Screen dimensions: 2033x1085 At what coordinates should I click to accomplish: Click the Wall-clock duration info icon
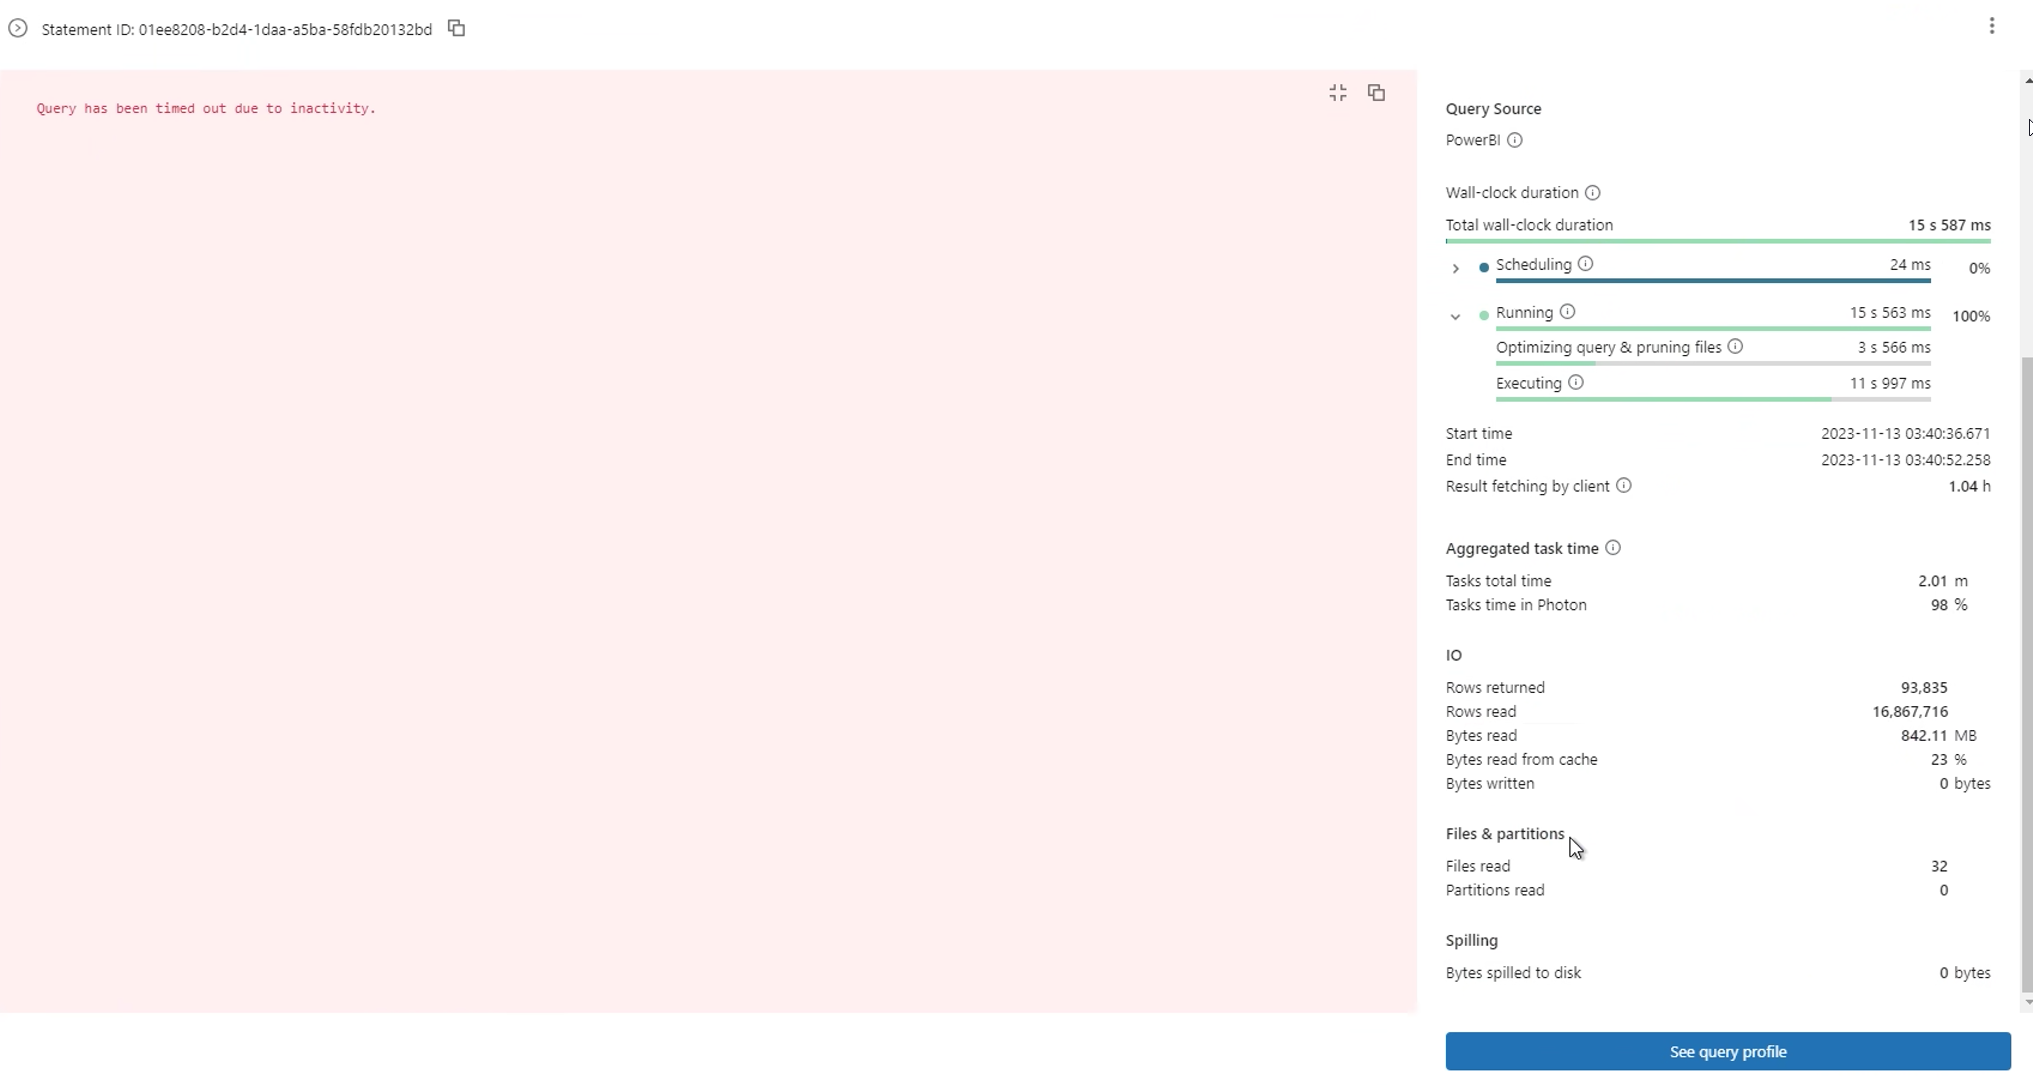click(1592, 193)
